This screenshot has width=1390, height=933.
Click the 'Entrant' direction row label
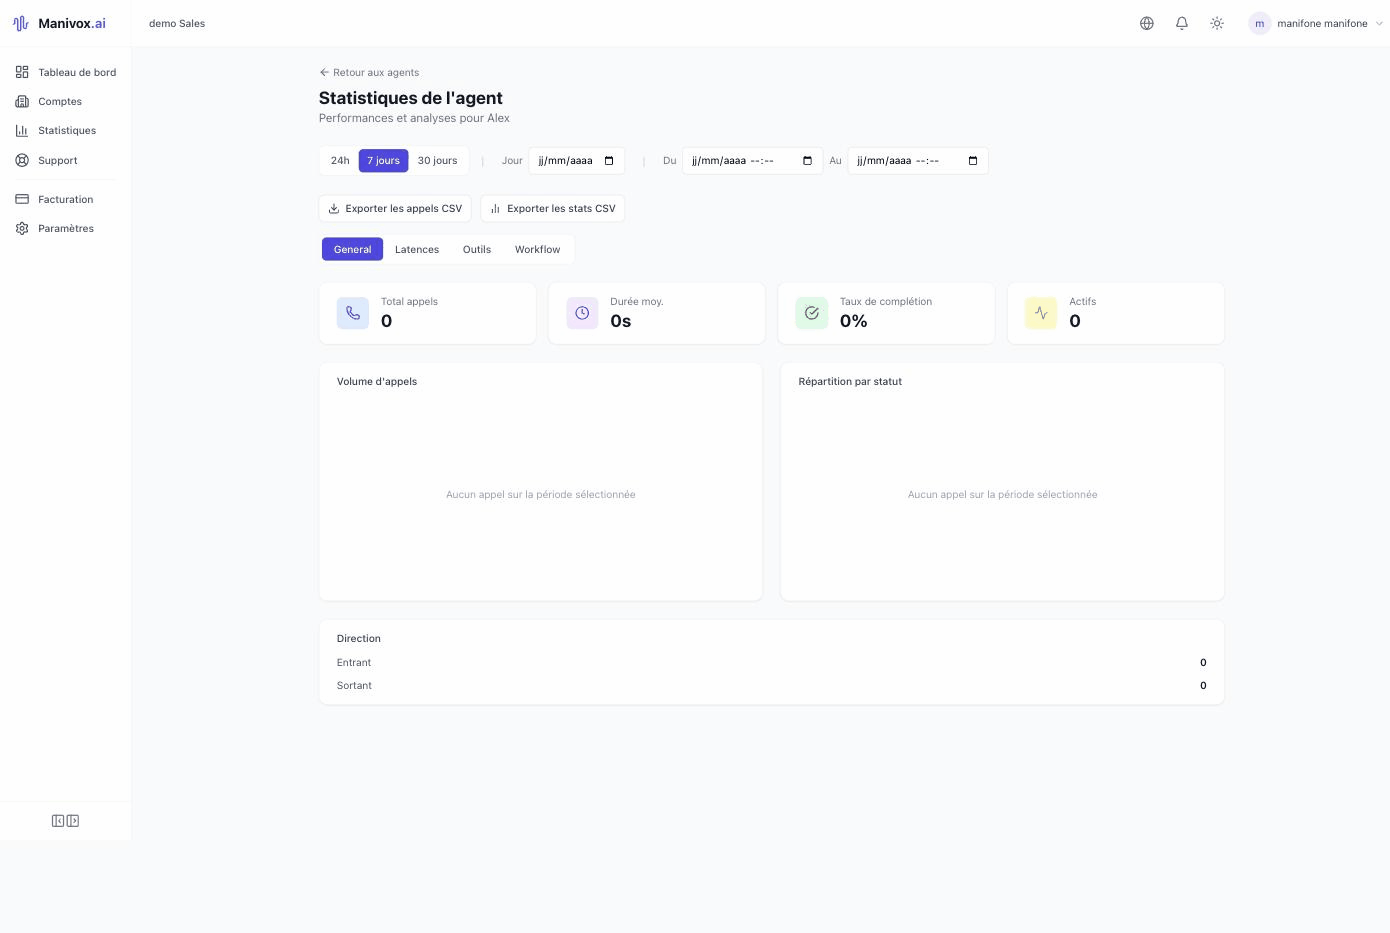coord(354,662)
